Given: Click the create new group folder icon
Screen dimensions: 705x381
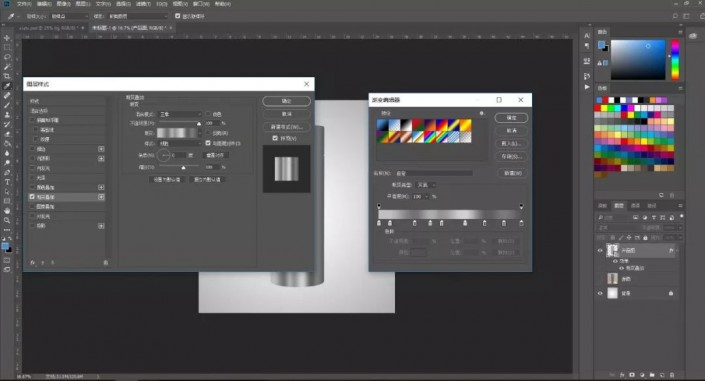Looking at the screenshot, I should [x=652, y=375].
